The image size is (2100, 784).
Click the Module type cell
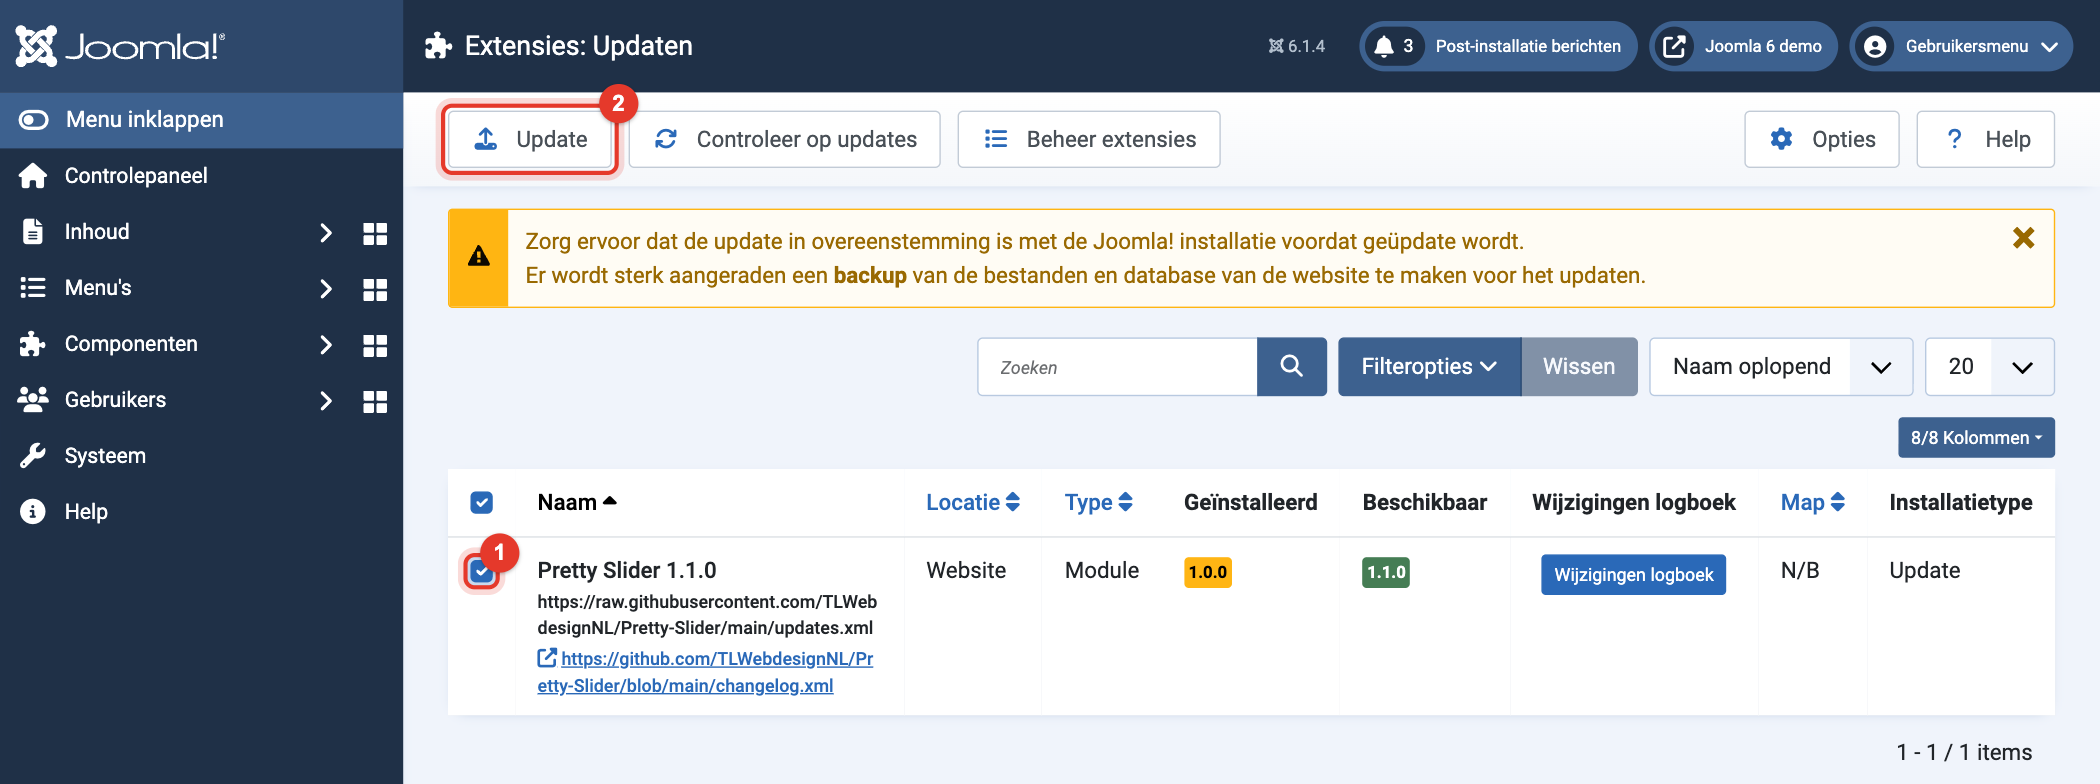(x=1102, y=570)
